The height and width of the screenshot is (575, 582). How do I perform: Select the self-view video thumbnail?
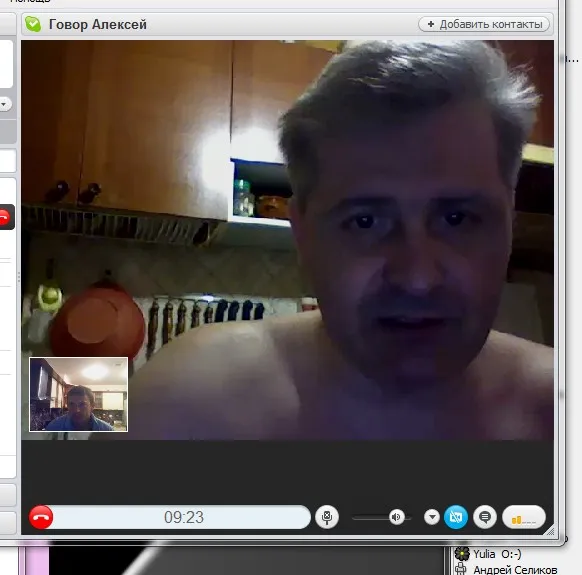pos(78,394)
